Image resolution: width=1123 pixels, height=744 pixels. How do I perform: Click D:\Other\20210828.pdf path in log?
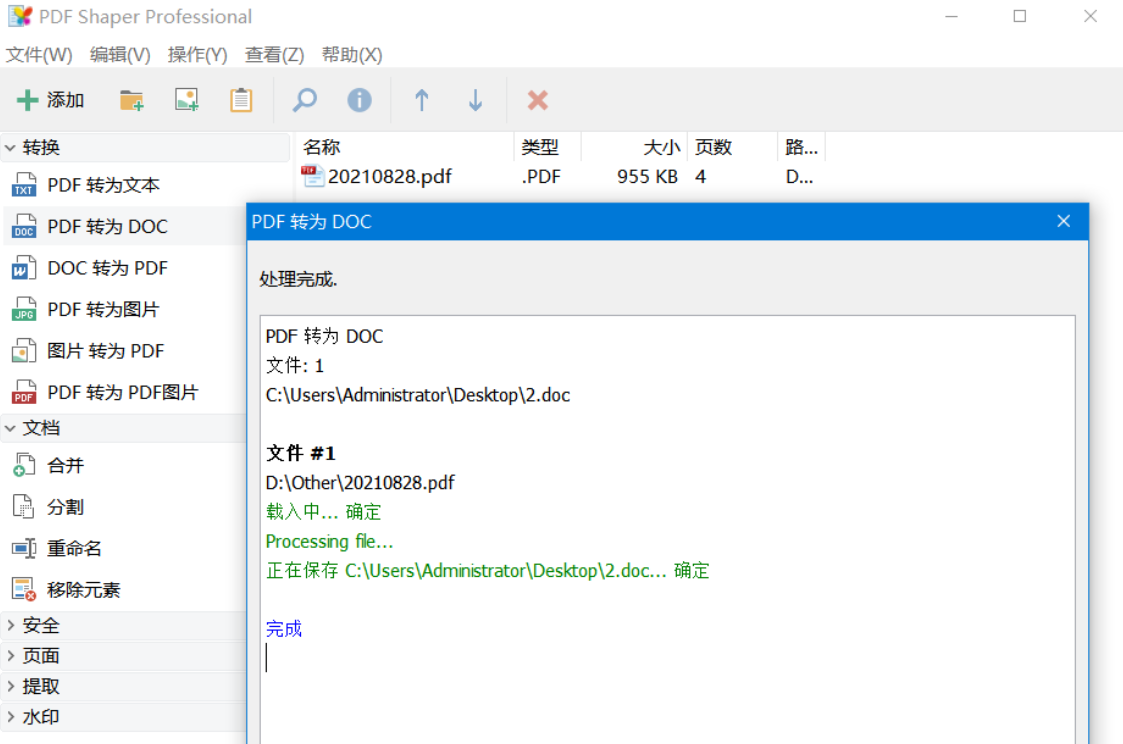[360, 483]
